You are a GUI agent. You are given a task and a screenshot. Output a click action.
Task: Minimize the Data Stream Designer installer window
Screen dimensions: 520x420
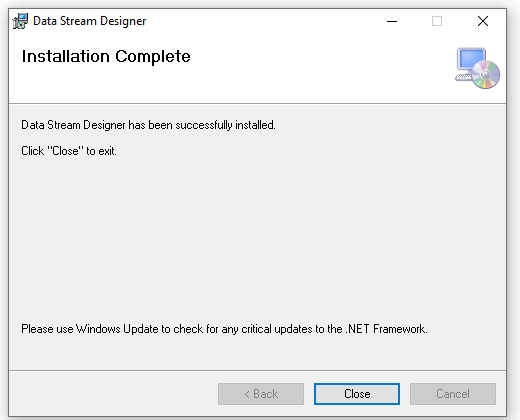[x=392, y=21]
